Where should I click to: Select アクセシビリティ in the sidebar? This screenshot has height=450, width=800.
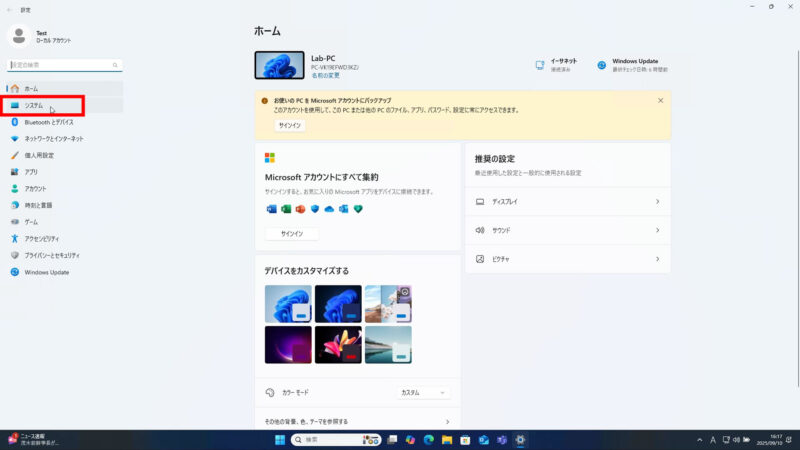click(x=41, y=239)
